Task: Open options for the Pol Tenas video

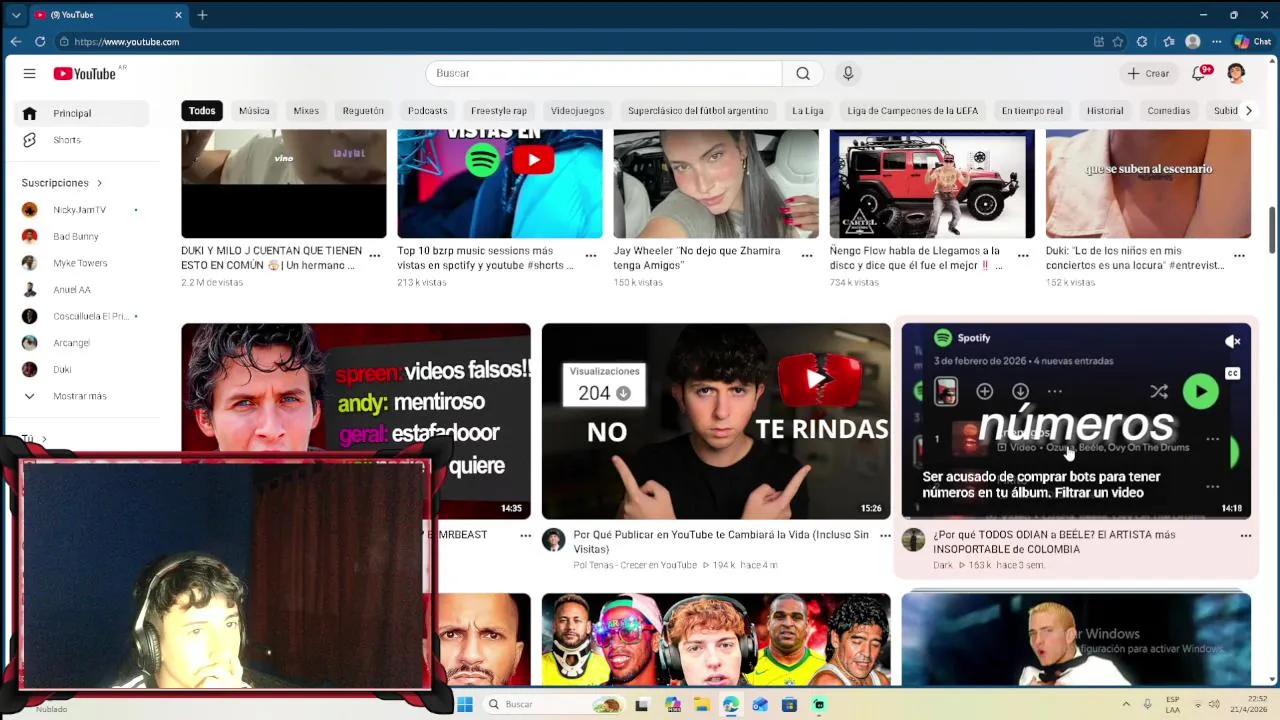Action: [885, 536]
